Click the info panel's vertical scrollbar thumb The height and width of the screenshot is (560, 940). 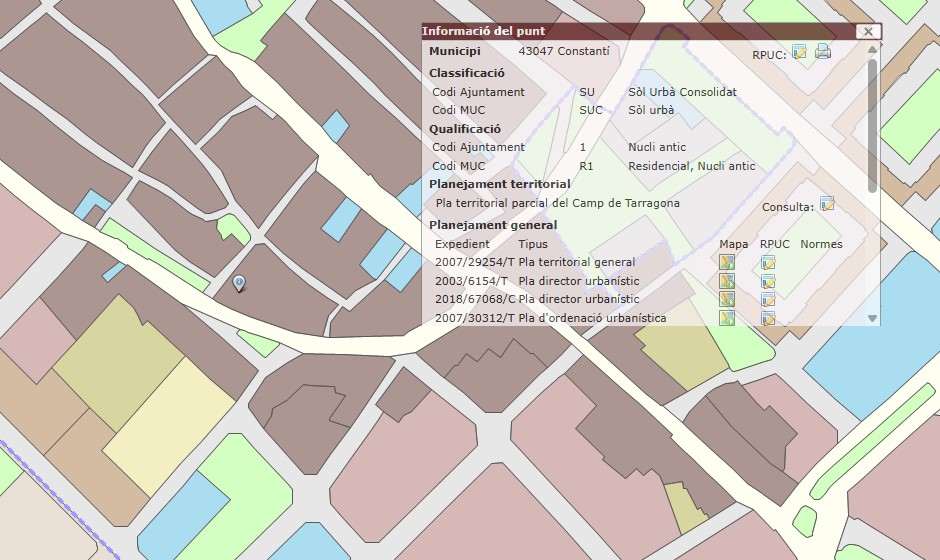[873, 125]
